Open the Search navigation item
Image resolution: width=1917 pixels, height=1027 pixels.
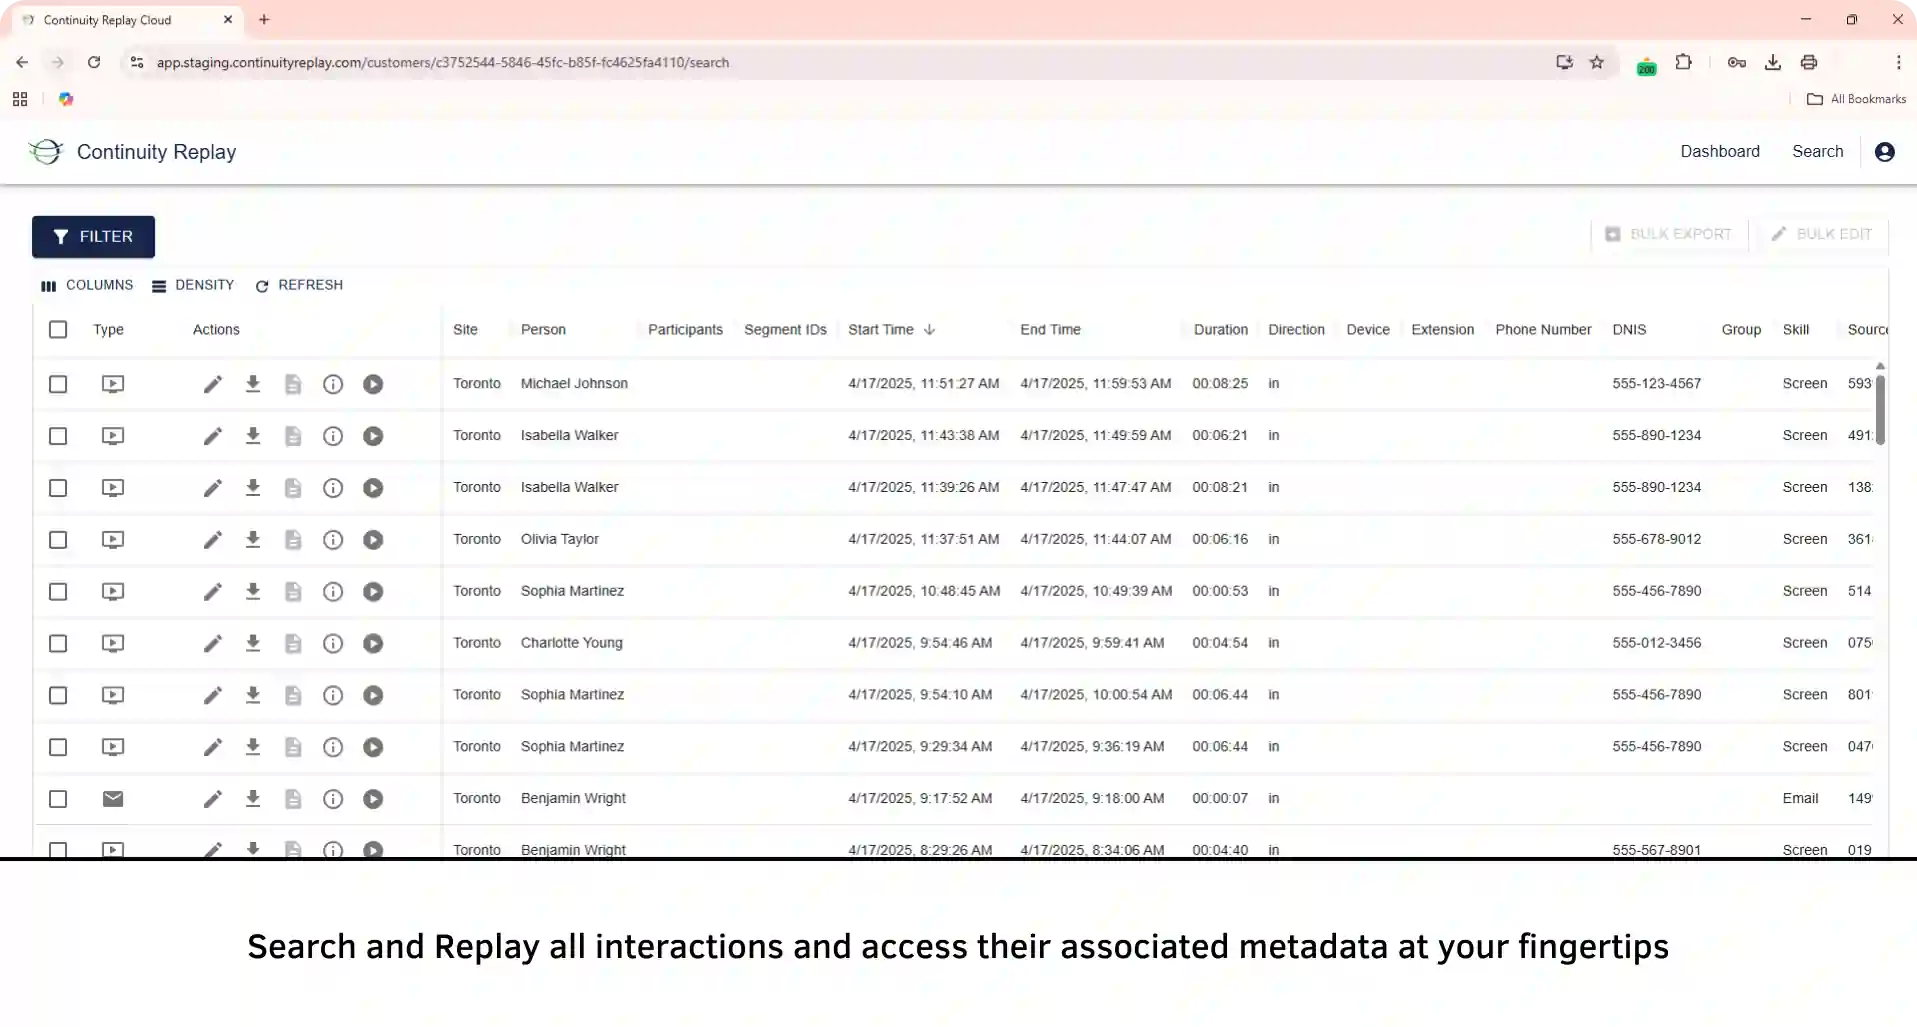(1817, 152)
